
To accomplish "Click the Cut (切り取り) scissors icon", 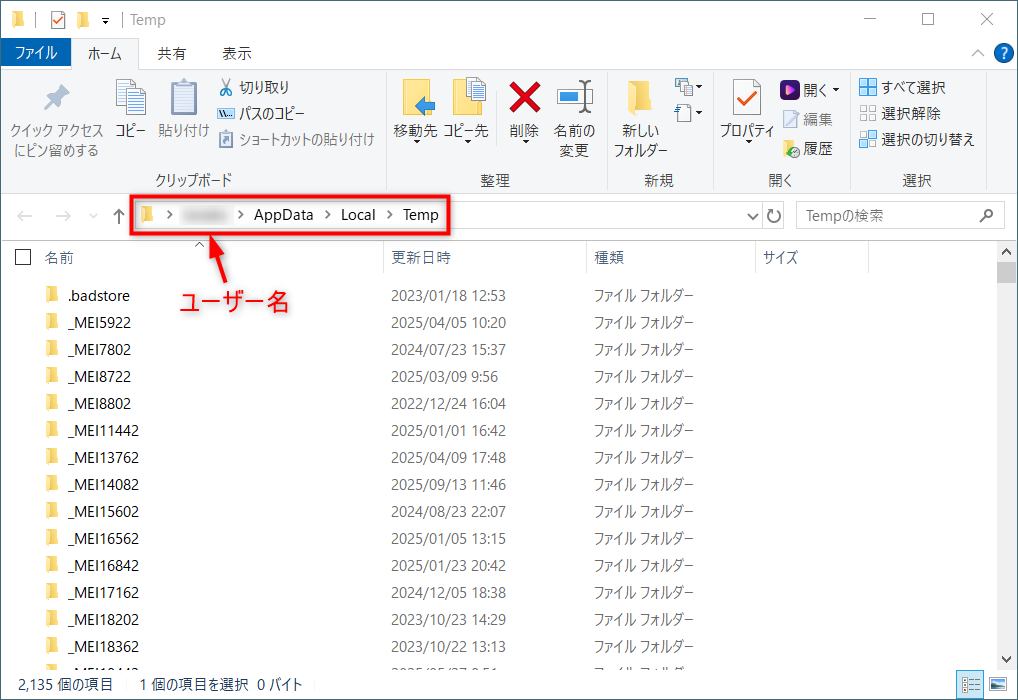I will [x=226, y=88].
